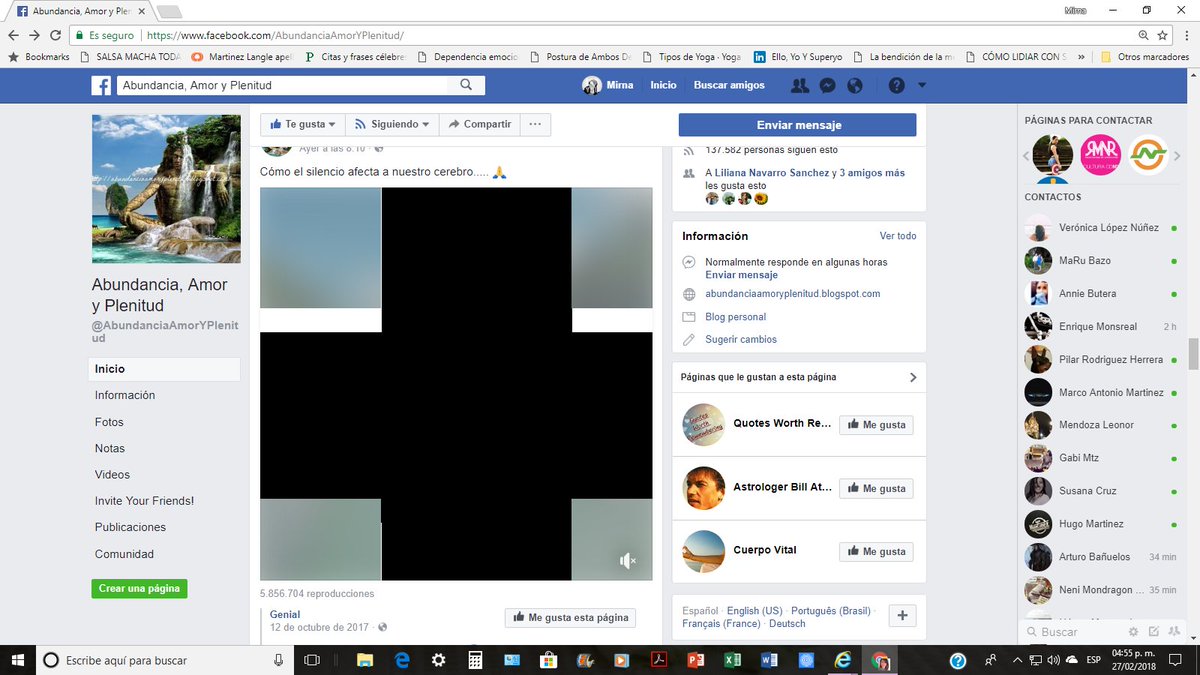Open chat with Verónica López Núñez
This screenshot has height=675, width=1200.
pos(1102,228)
